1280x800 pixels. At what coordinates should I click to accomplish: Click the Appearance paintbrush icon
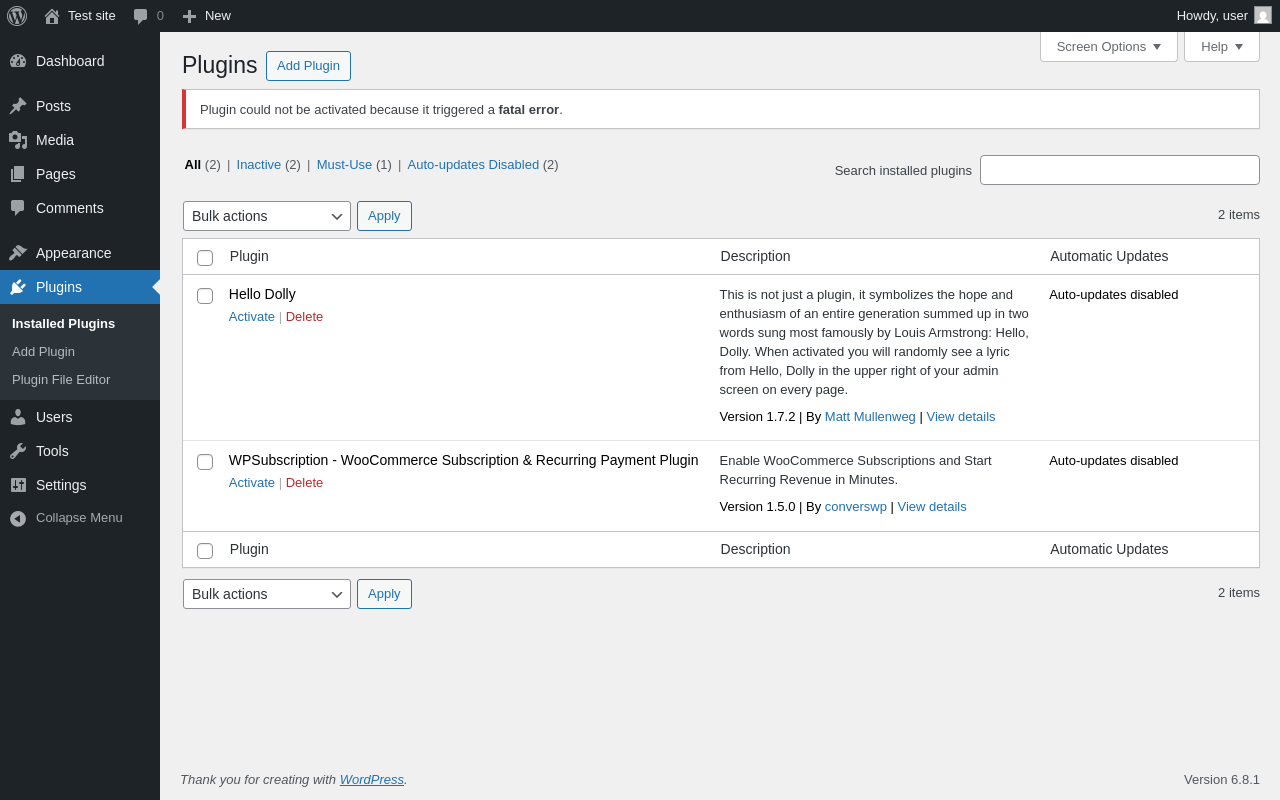pyautogui.click(x=18, y=253)
